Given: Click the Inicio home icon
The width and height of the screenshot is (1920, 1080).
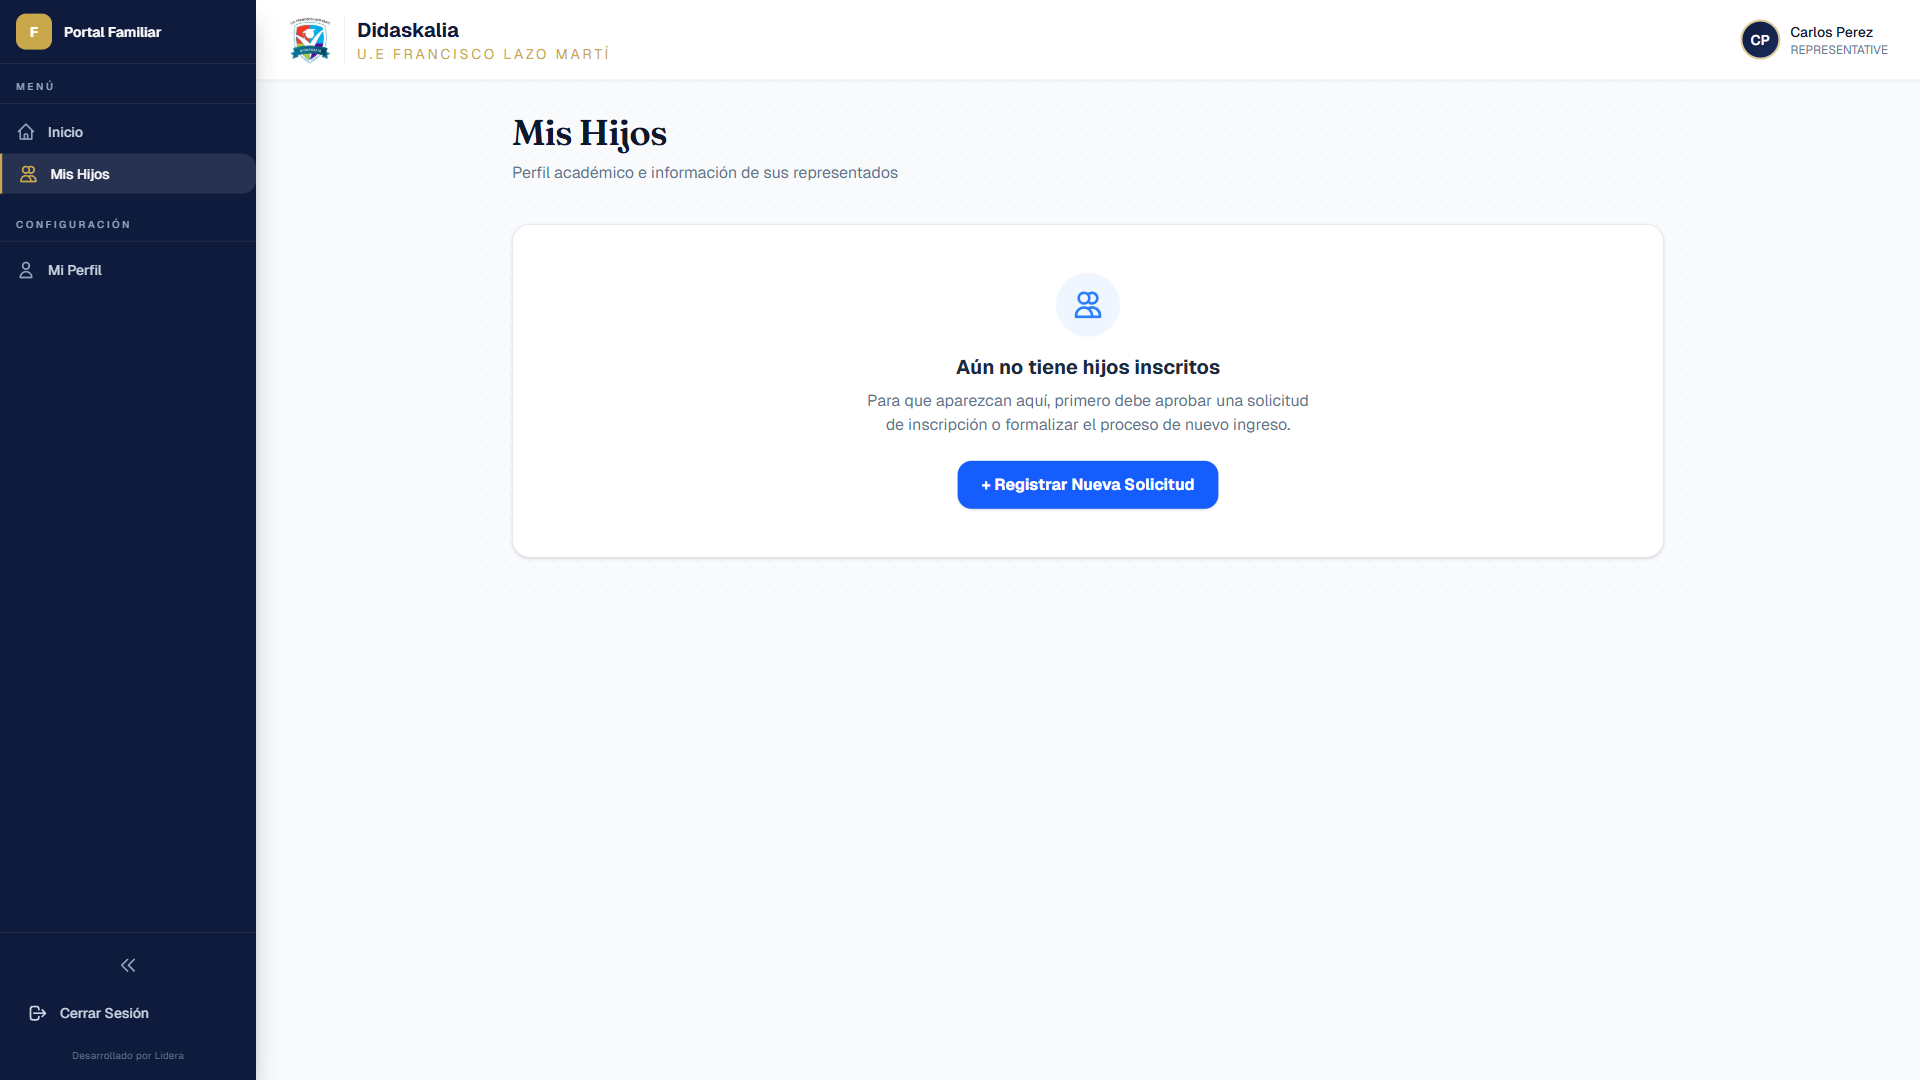Looking at the screenshot, I should pos(26,132).
